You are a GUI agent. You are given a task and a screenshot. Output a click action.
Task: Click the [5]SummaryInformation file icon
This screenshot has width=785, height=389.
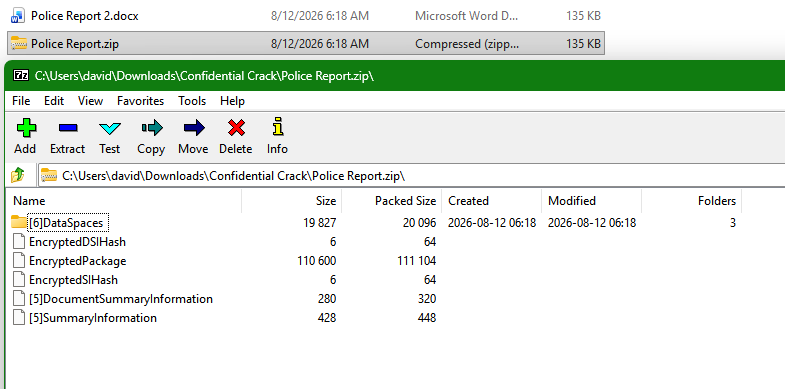[x=19, y=318]
